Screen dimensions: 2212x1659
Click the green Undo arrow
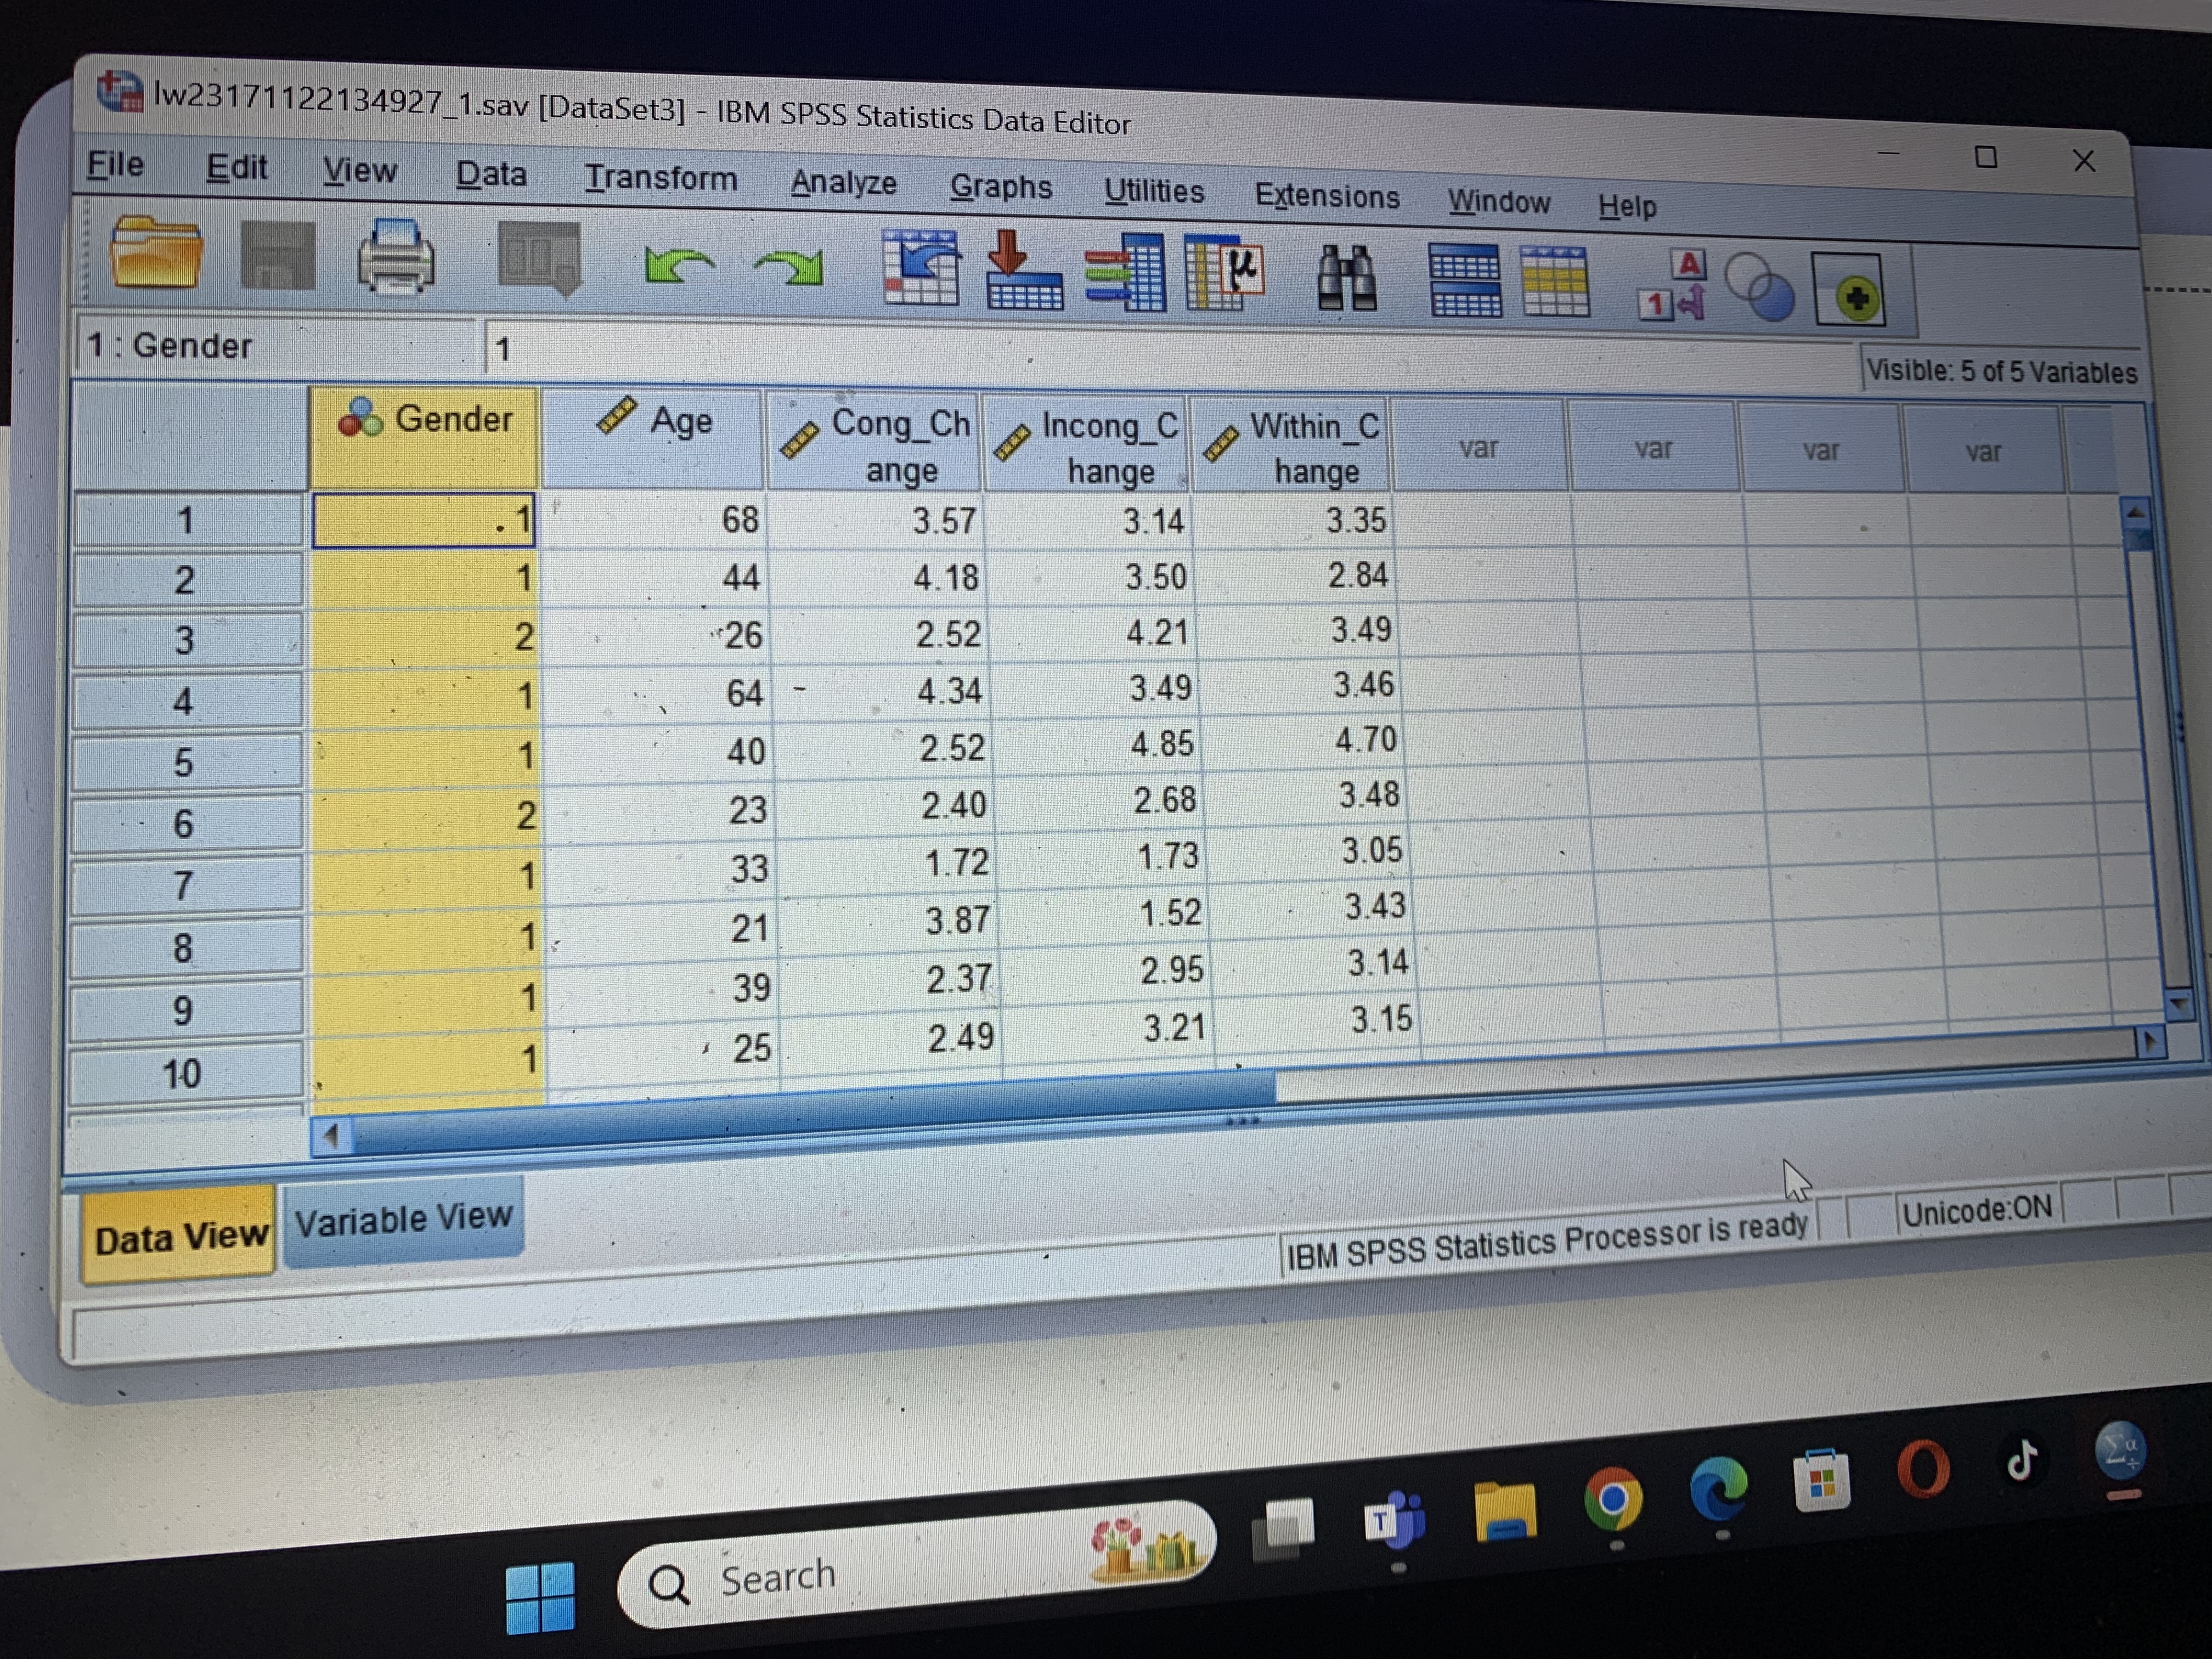tap(679, 265)
